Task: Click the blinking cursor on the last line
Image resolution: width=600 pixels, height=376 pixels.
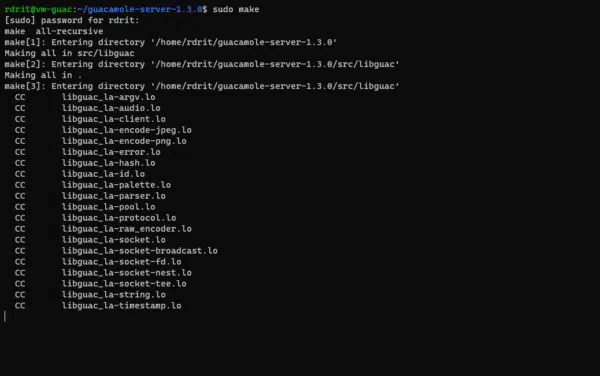Action: (x=5, y=316)
